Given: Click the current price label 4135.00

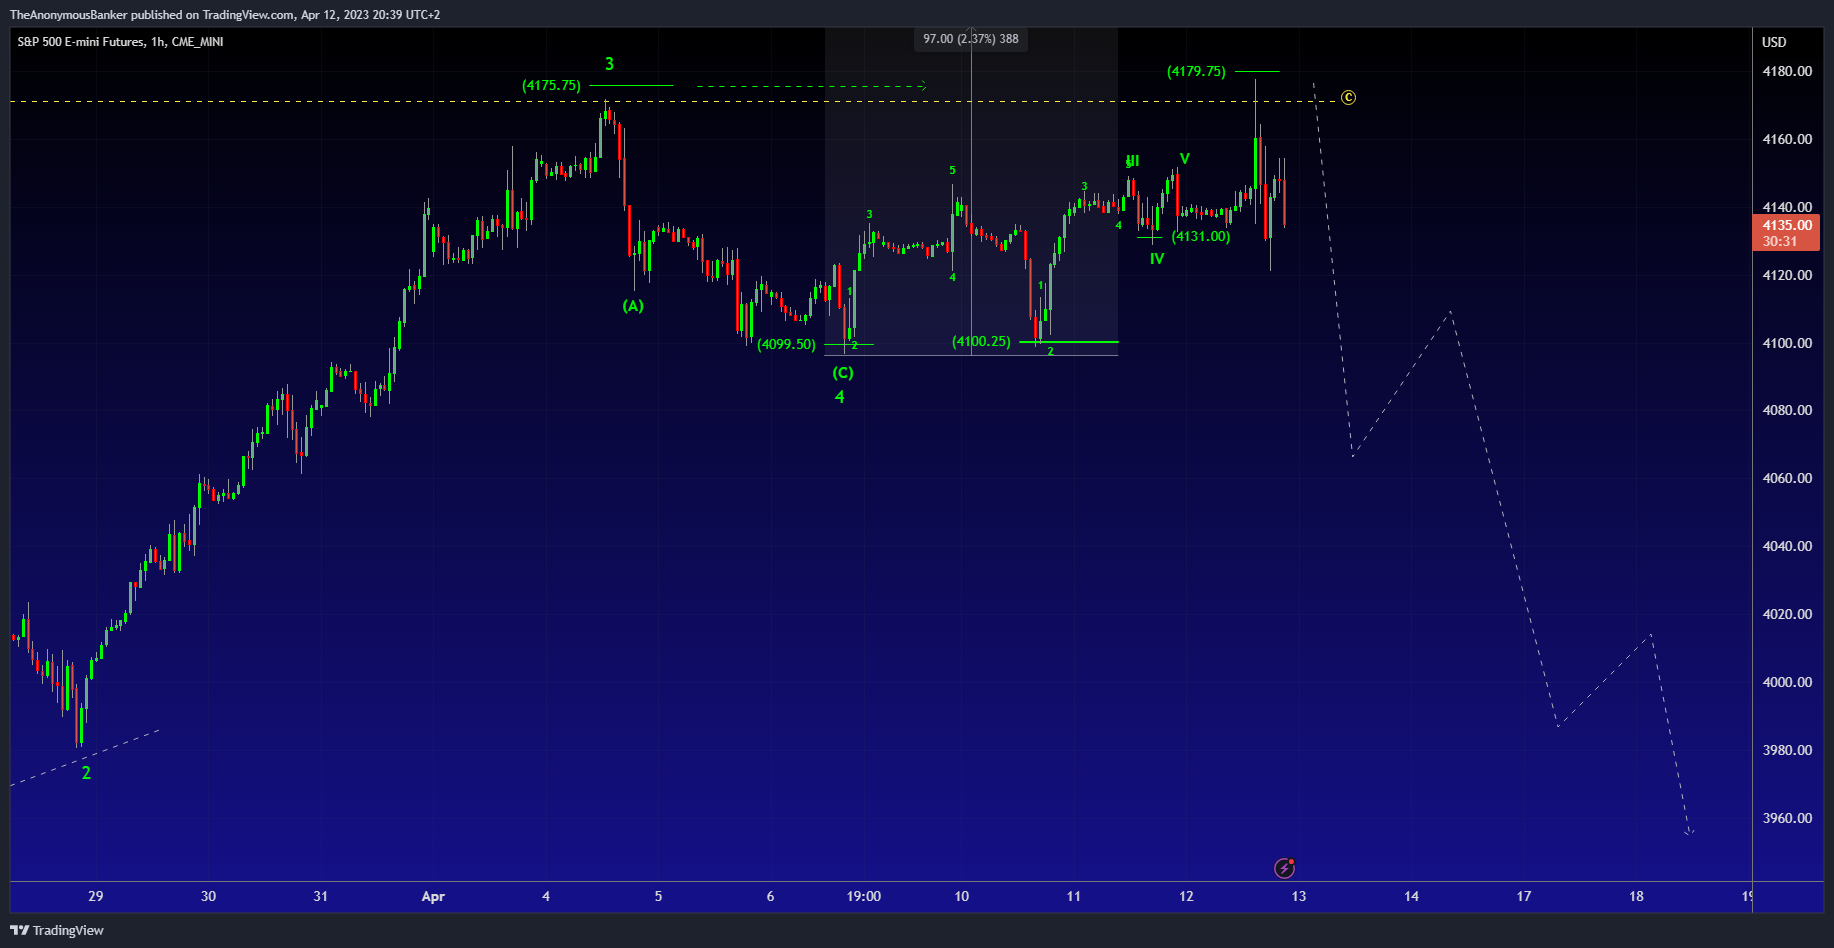Looking at the screenshot, I should [x=1786, y=225].
